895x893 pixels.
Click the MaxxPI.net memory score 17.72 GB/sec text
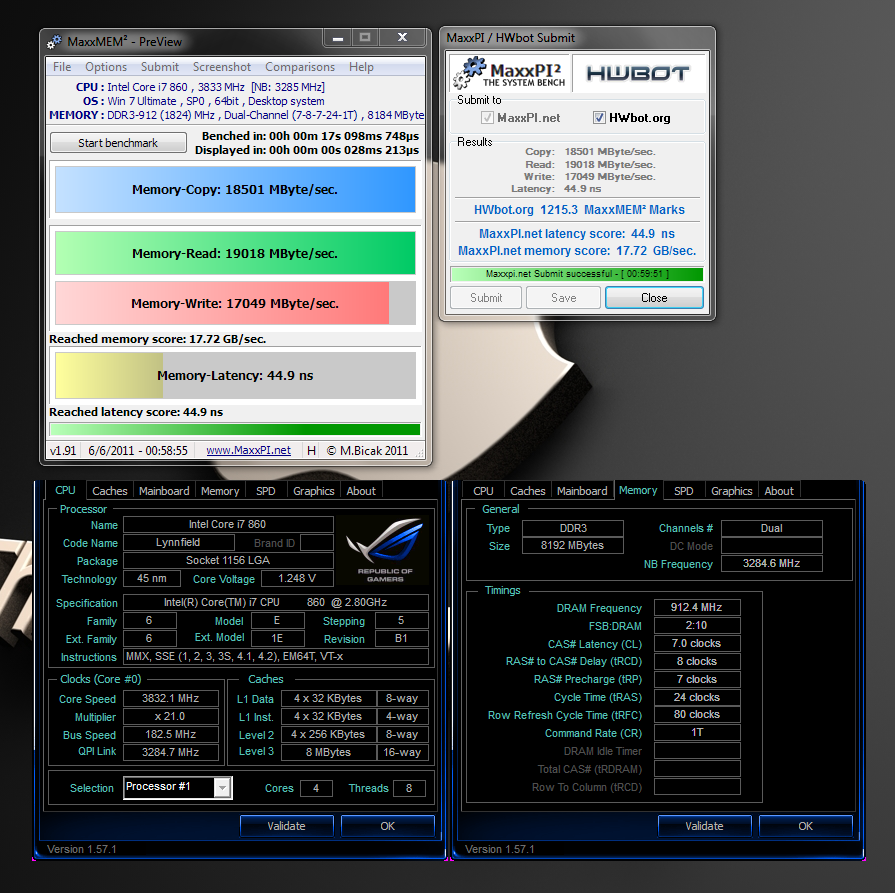(577, 251)
